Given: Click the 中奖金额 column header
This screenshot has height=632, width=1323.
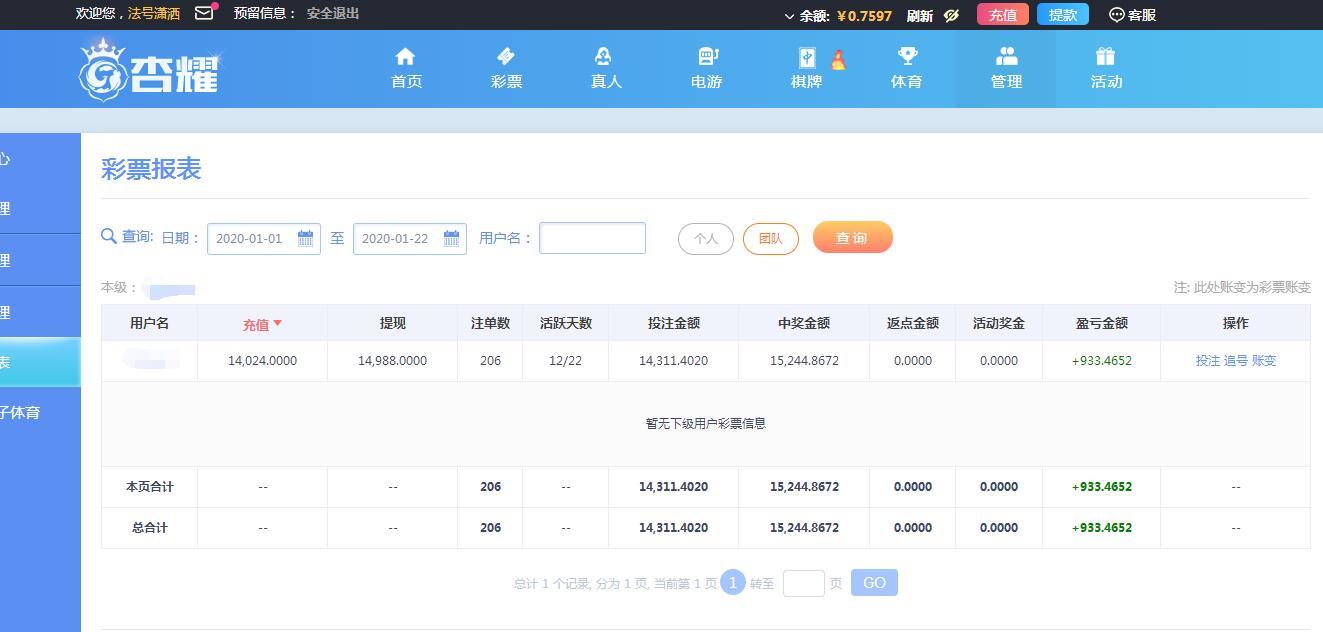Looking at the screenshot, I should coord(804,323).
